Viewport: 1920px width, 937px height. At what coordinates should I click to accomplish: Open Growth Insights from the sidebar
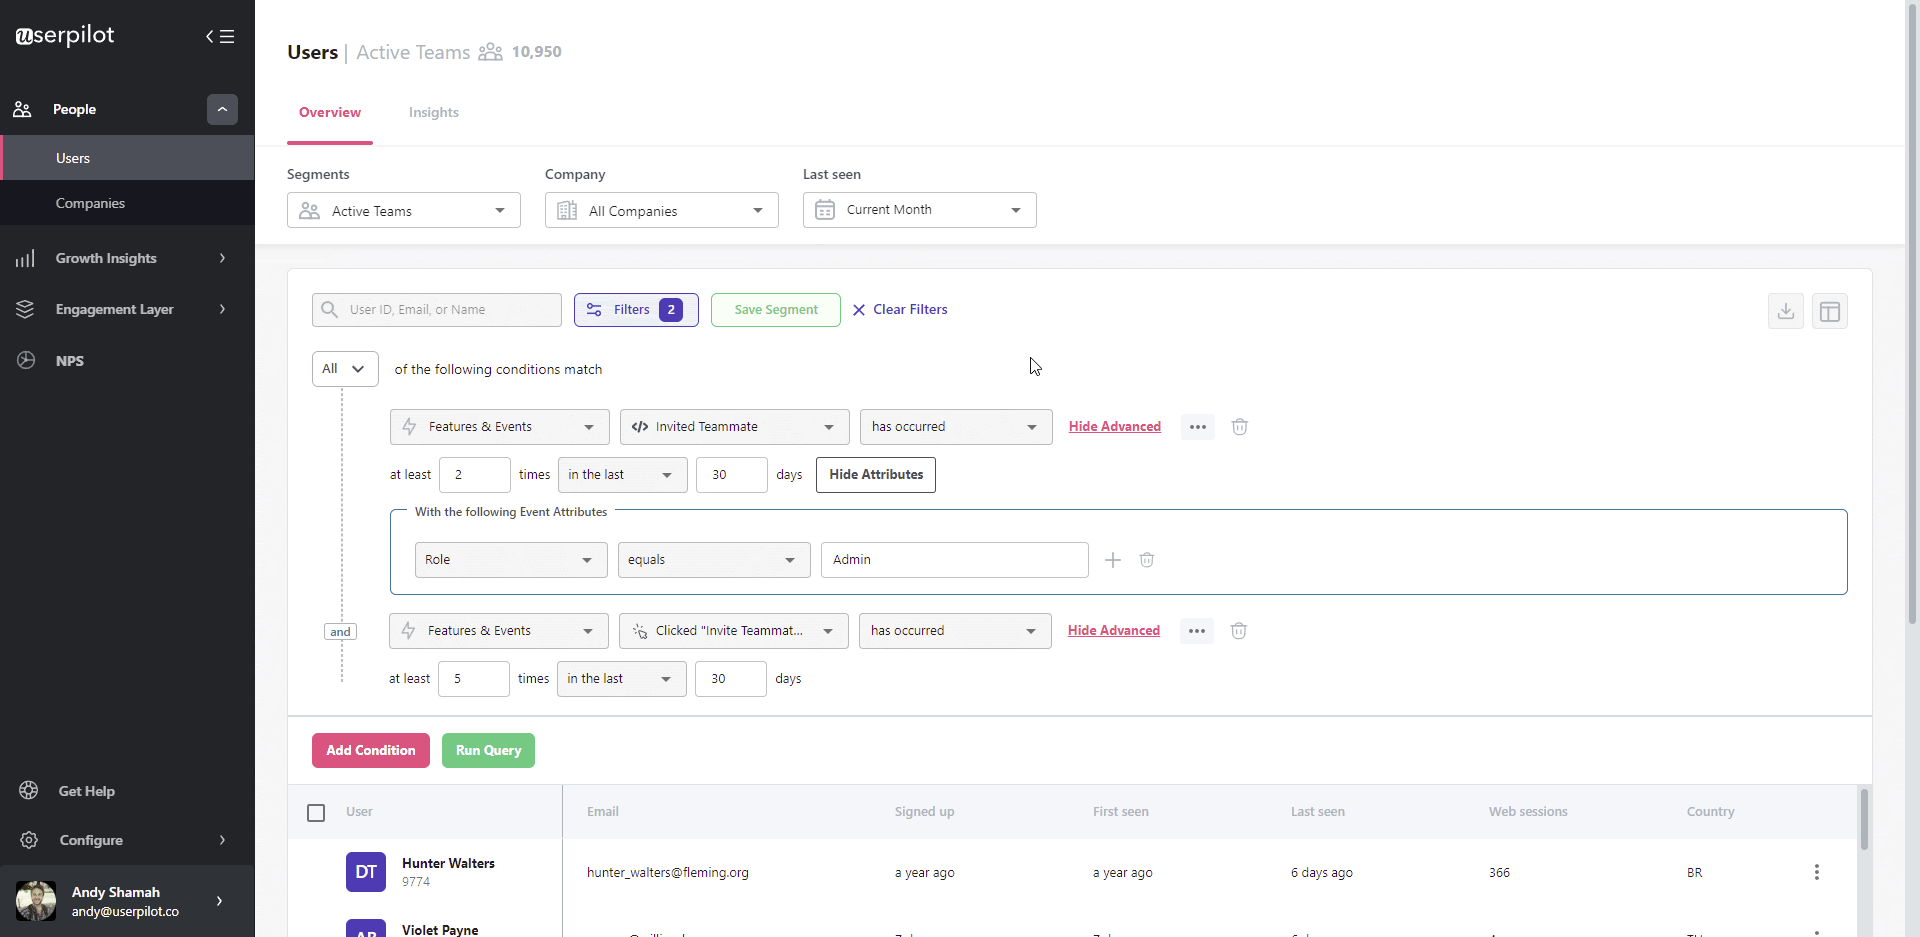(x=105, y=257)
